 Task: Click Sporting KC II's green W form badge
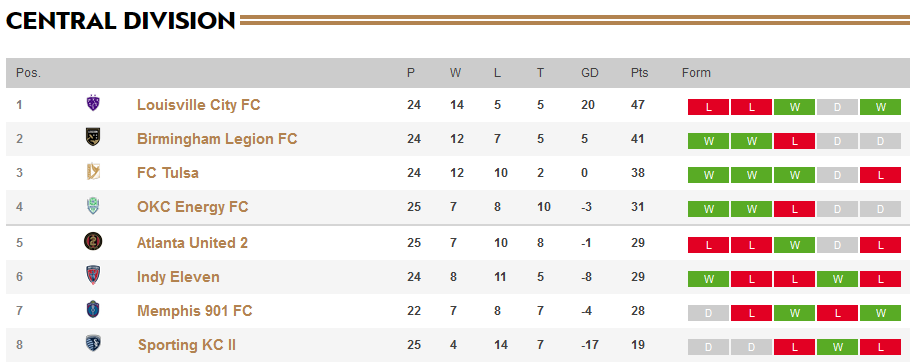(x=837, y=347)
